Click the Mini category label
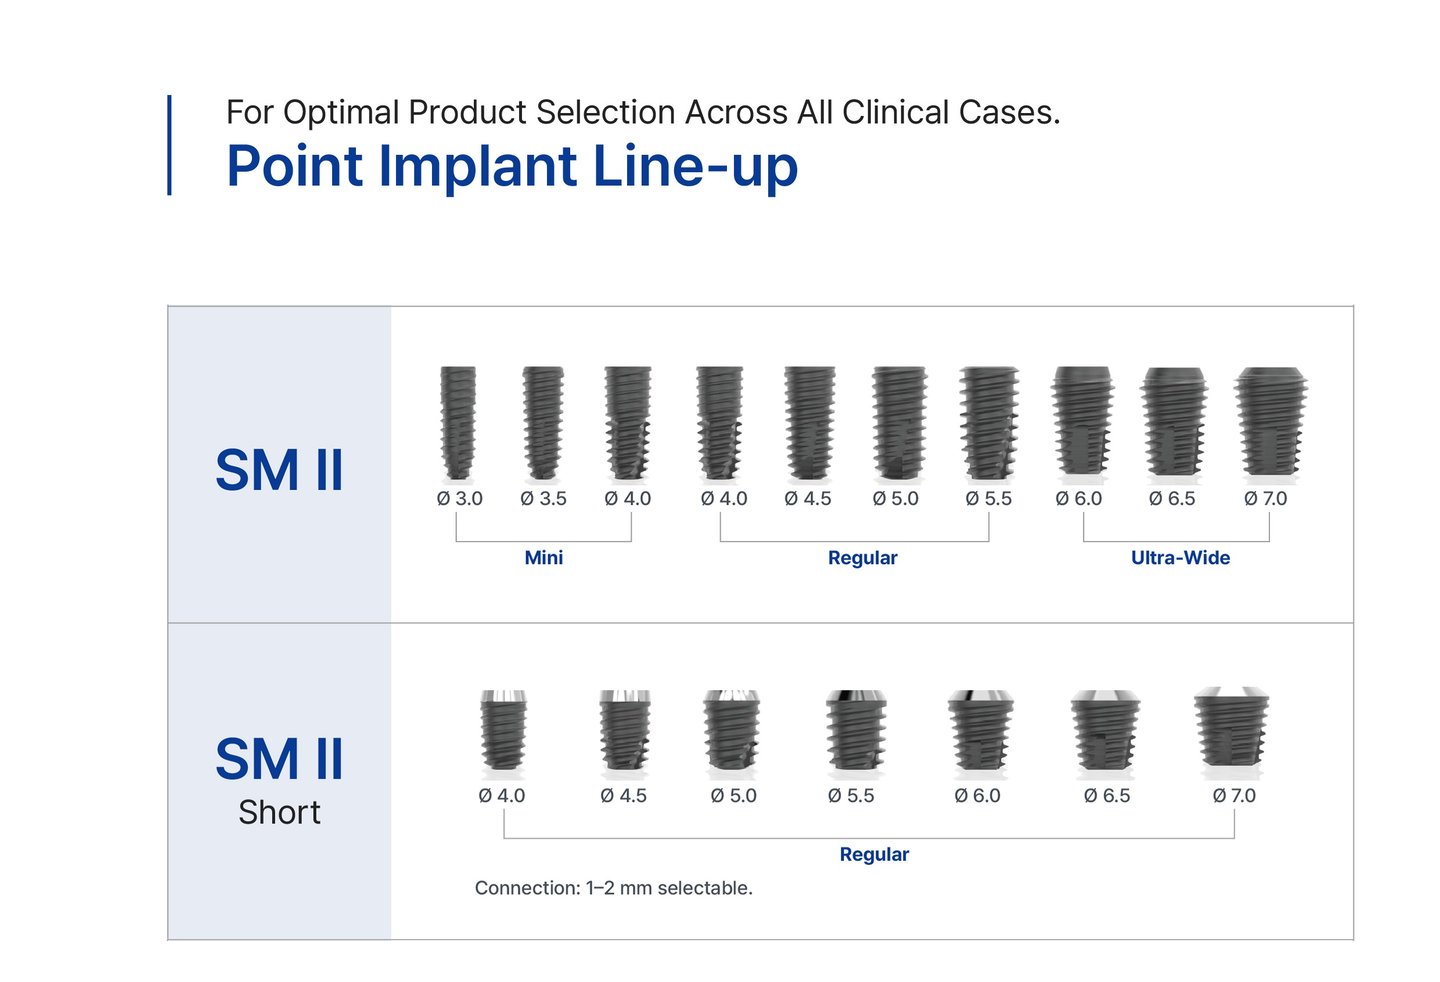Viewport: 1440px width, 982px height. [x=544, y=558]
